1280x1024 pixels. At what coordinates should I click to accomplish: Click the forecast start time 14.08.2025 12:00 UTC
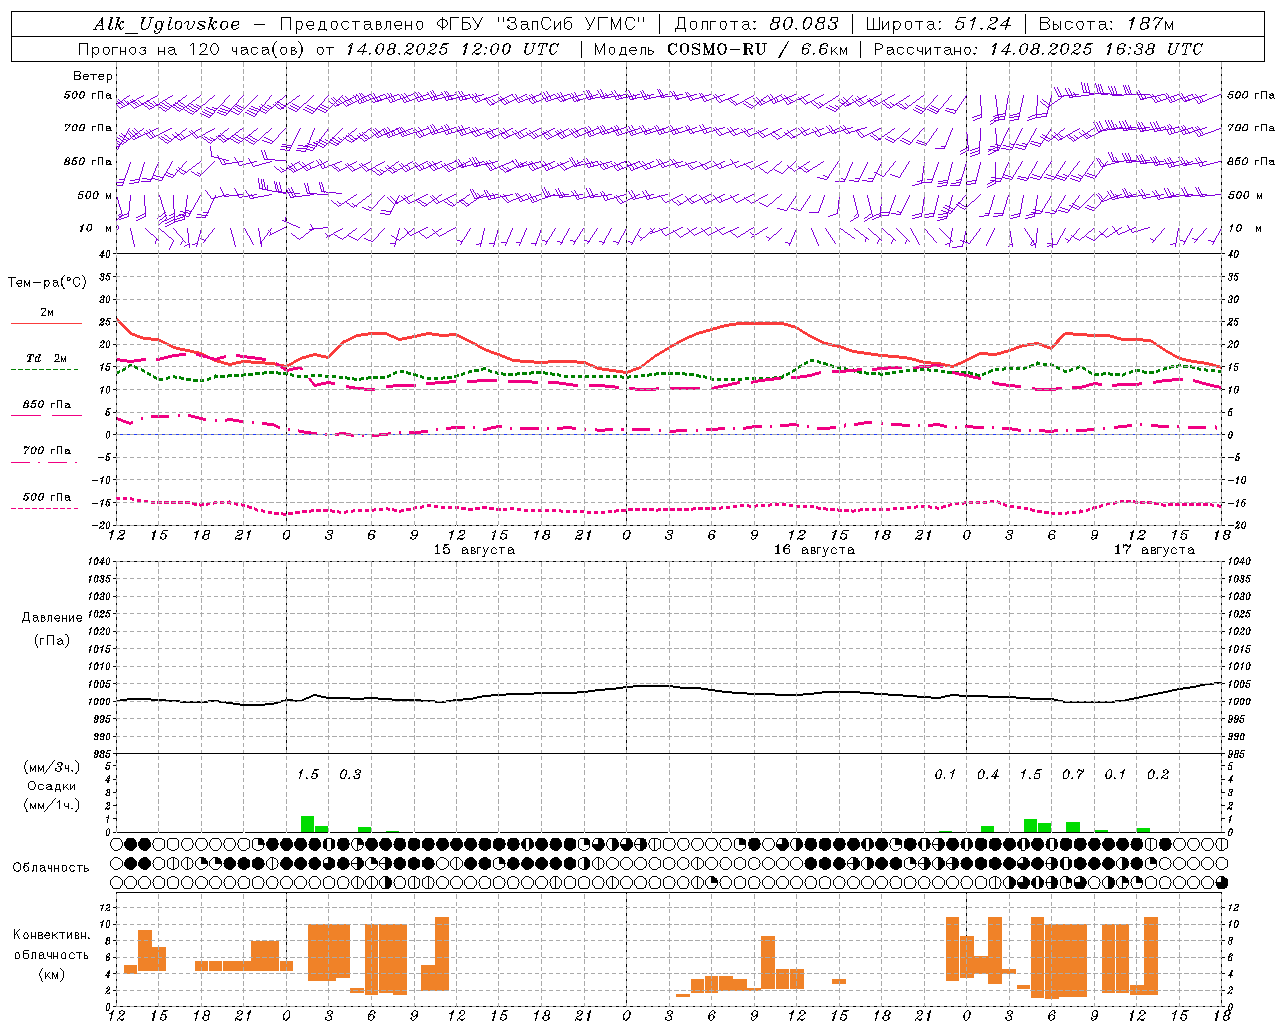pyautogui.click(x=452, y=49)
